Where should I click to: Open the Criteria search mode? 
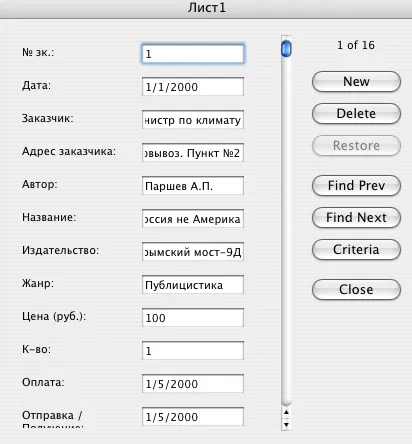356,249
